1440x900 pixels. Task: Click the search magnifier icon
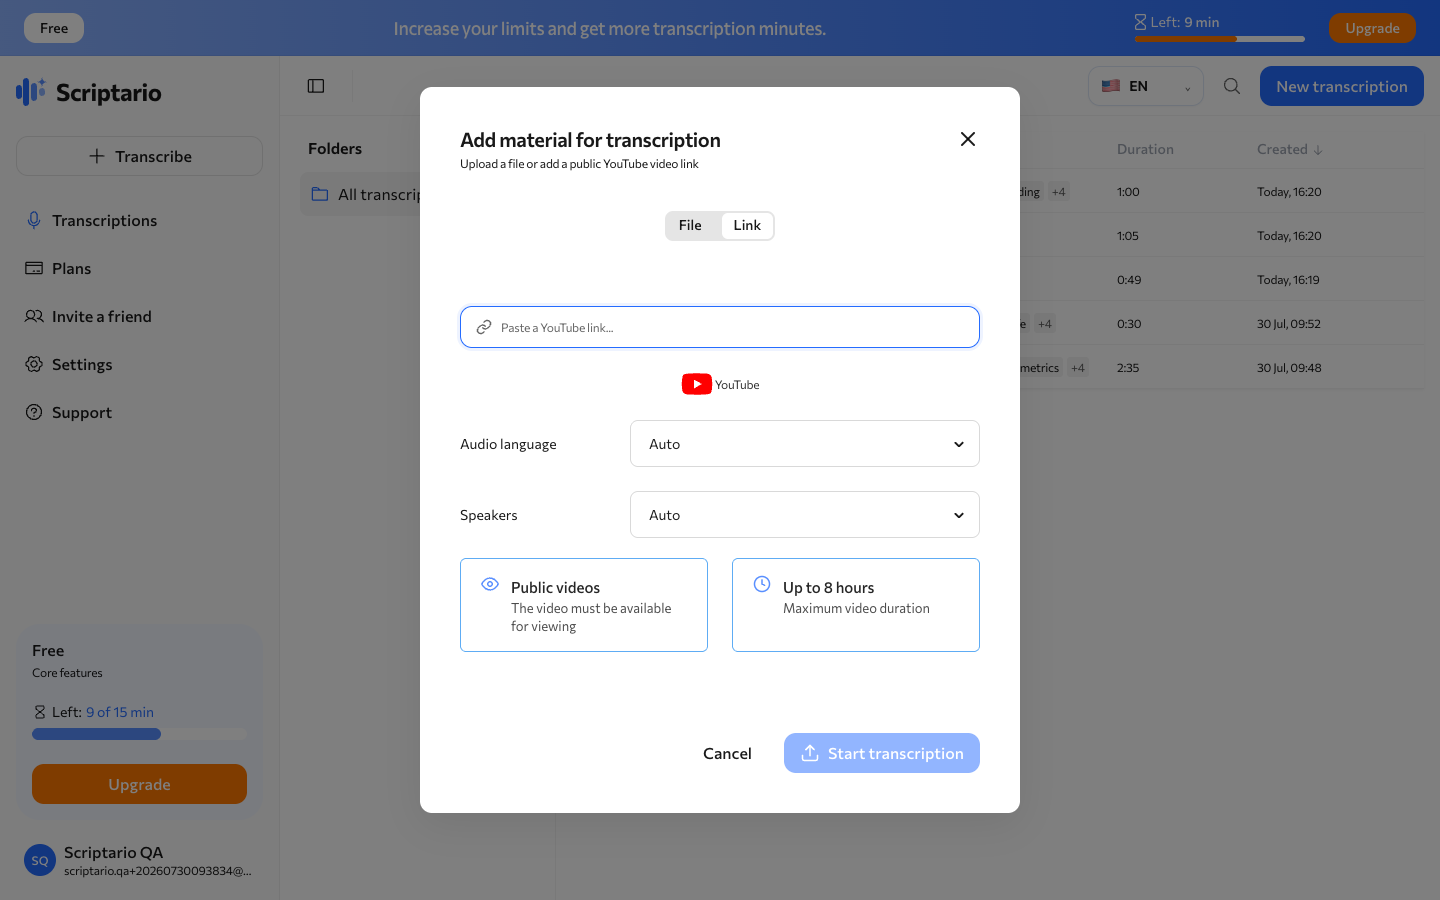coord(1232,86)
